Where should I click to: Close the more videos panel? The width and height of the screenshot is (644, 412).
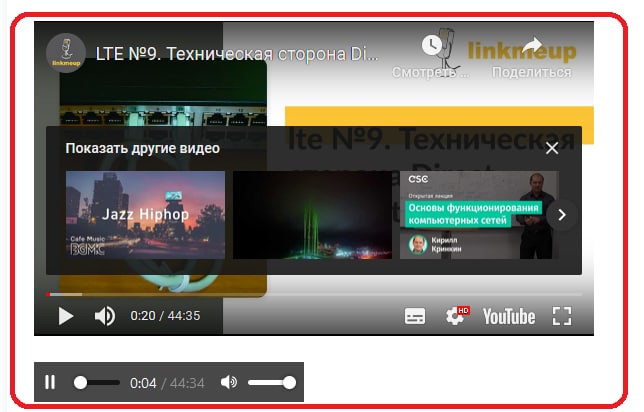pyautogui.click(x=552, y=148)
